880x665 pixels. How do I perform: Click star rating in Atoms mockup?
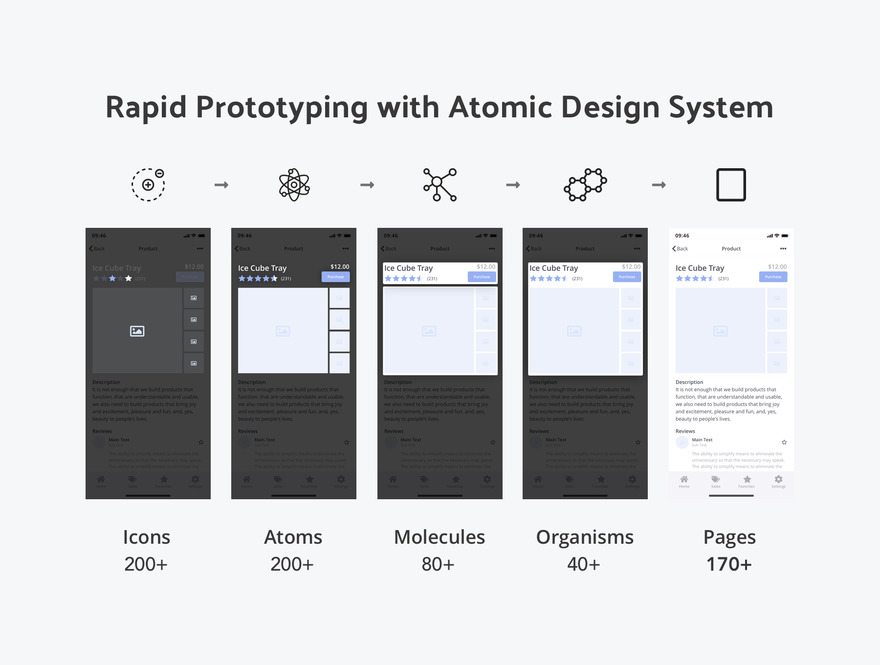click(258, 278)
